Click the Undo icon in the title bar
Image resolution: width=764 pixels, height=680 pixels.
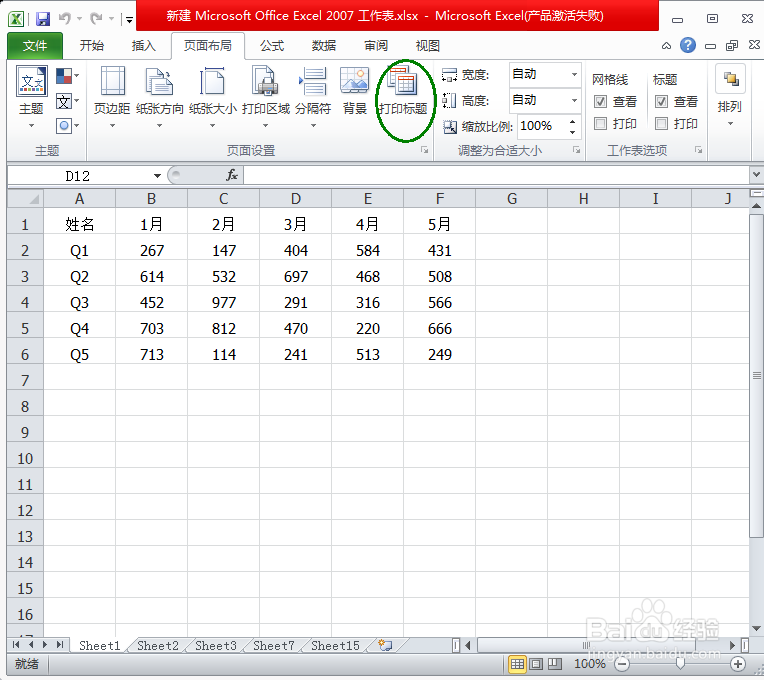click(x=64, y=19)
